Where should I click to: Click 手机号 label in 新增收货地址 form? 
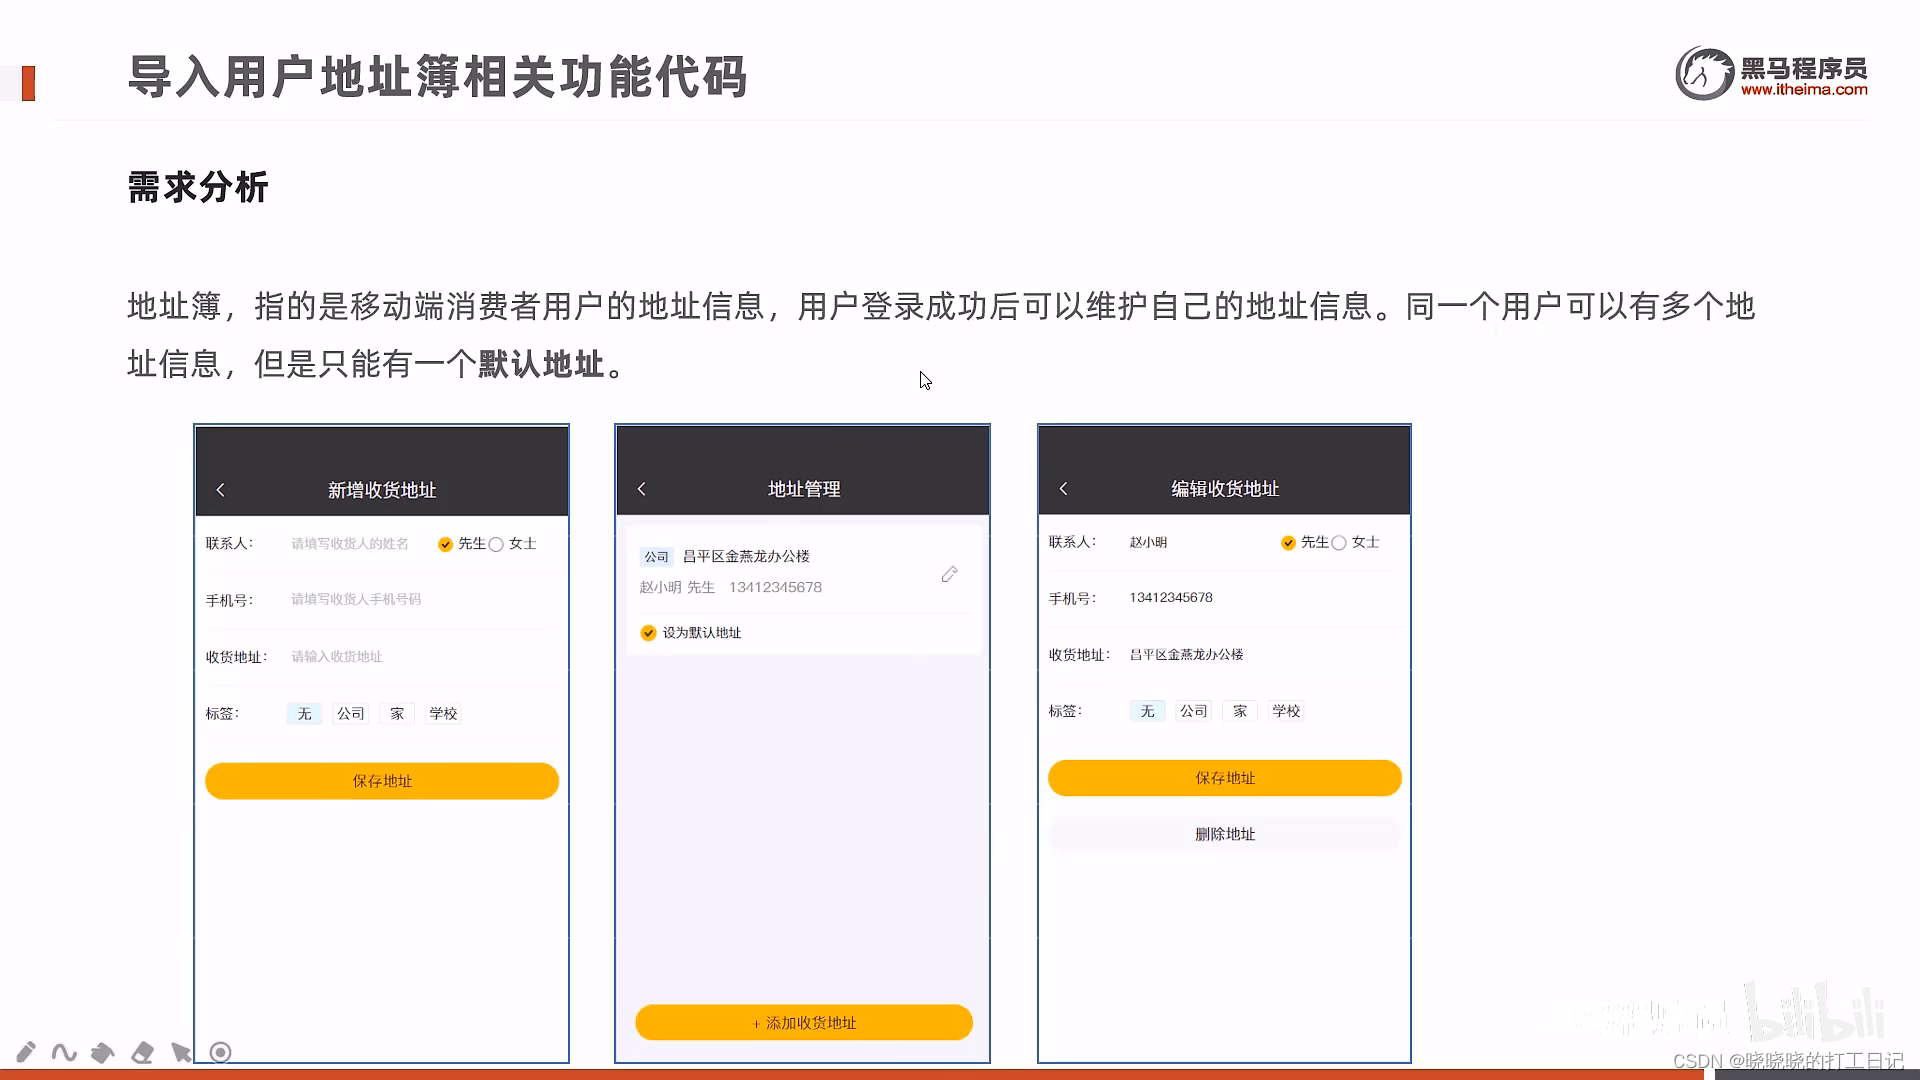pos(229,601)
